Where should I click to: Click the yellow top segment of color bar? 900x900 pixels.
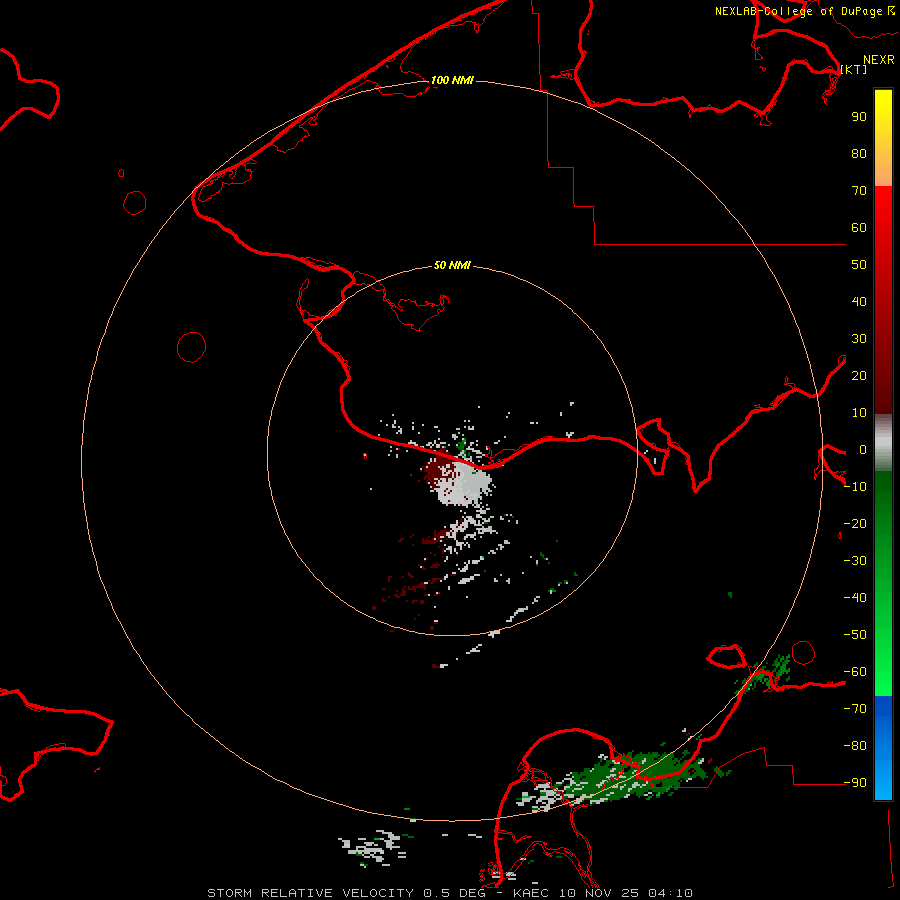883,138
